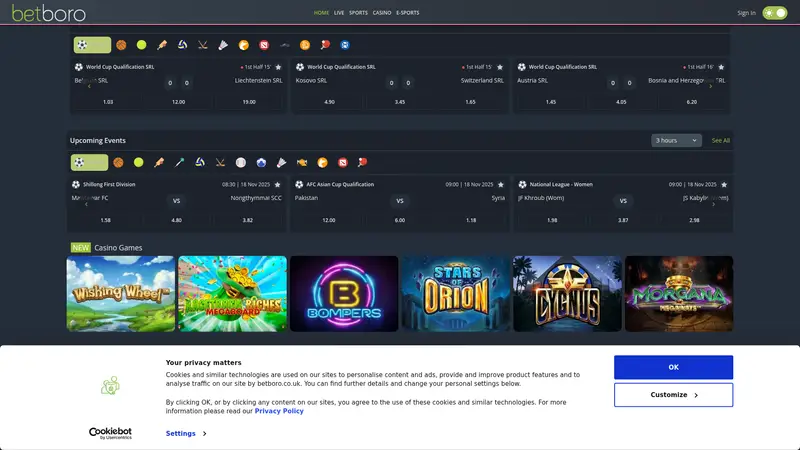
Task: Select table tennis icon under Upcoming Events
Action: point(363,162)
